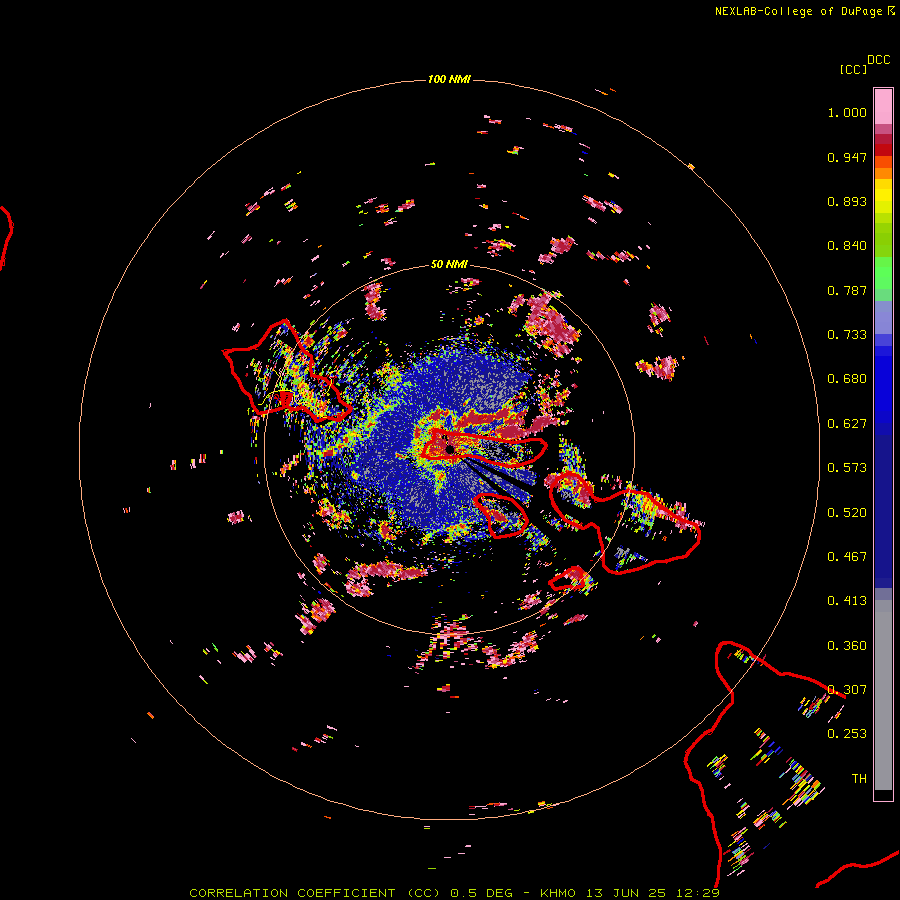The height and width of the screenshot is (900, 900).
Task: Select the 0.947 scale value
Action: 847,157
